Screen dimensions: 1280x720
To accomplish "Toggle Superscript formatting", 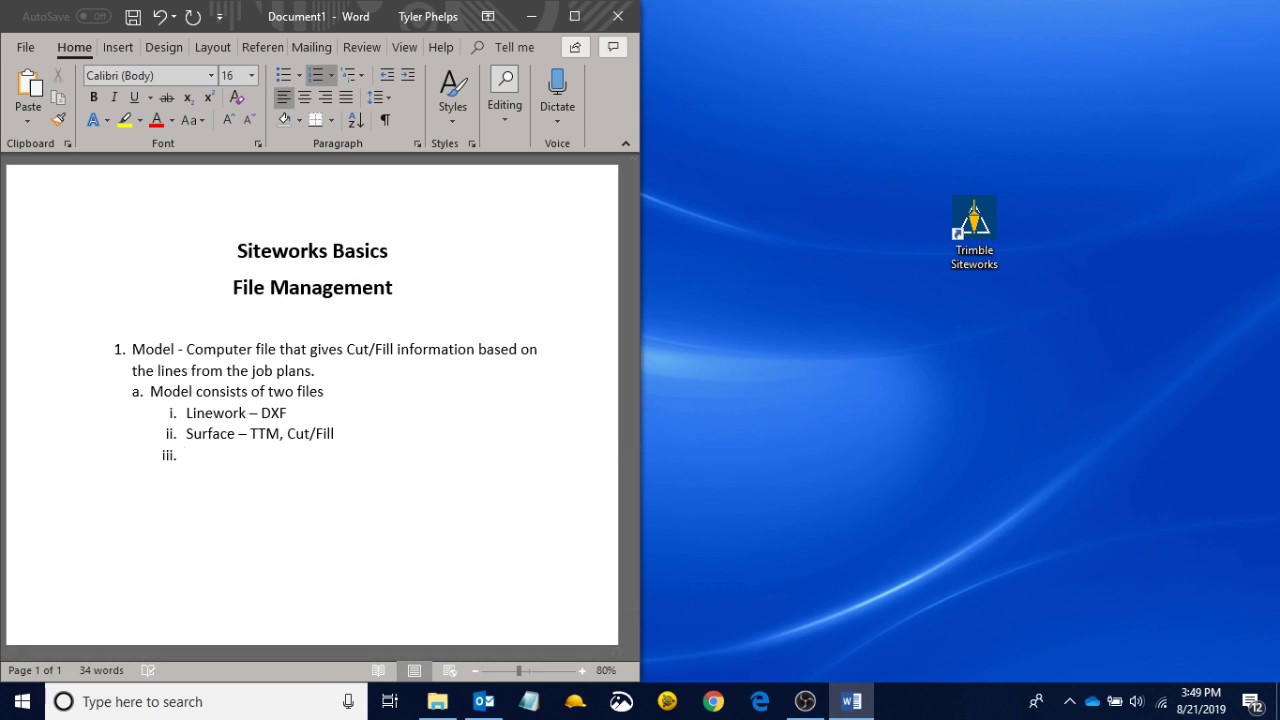I will pyautogui.click(x=209, y=98).
